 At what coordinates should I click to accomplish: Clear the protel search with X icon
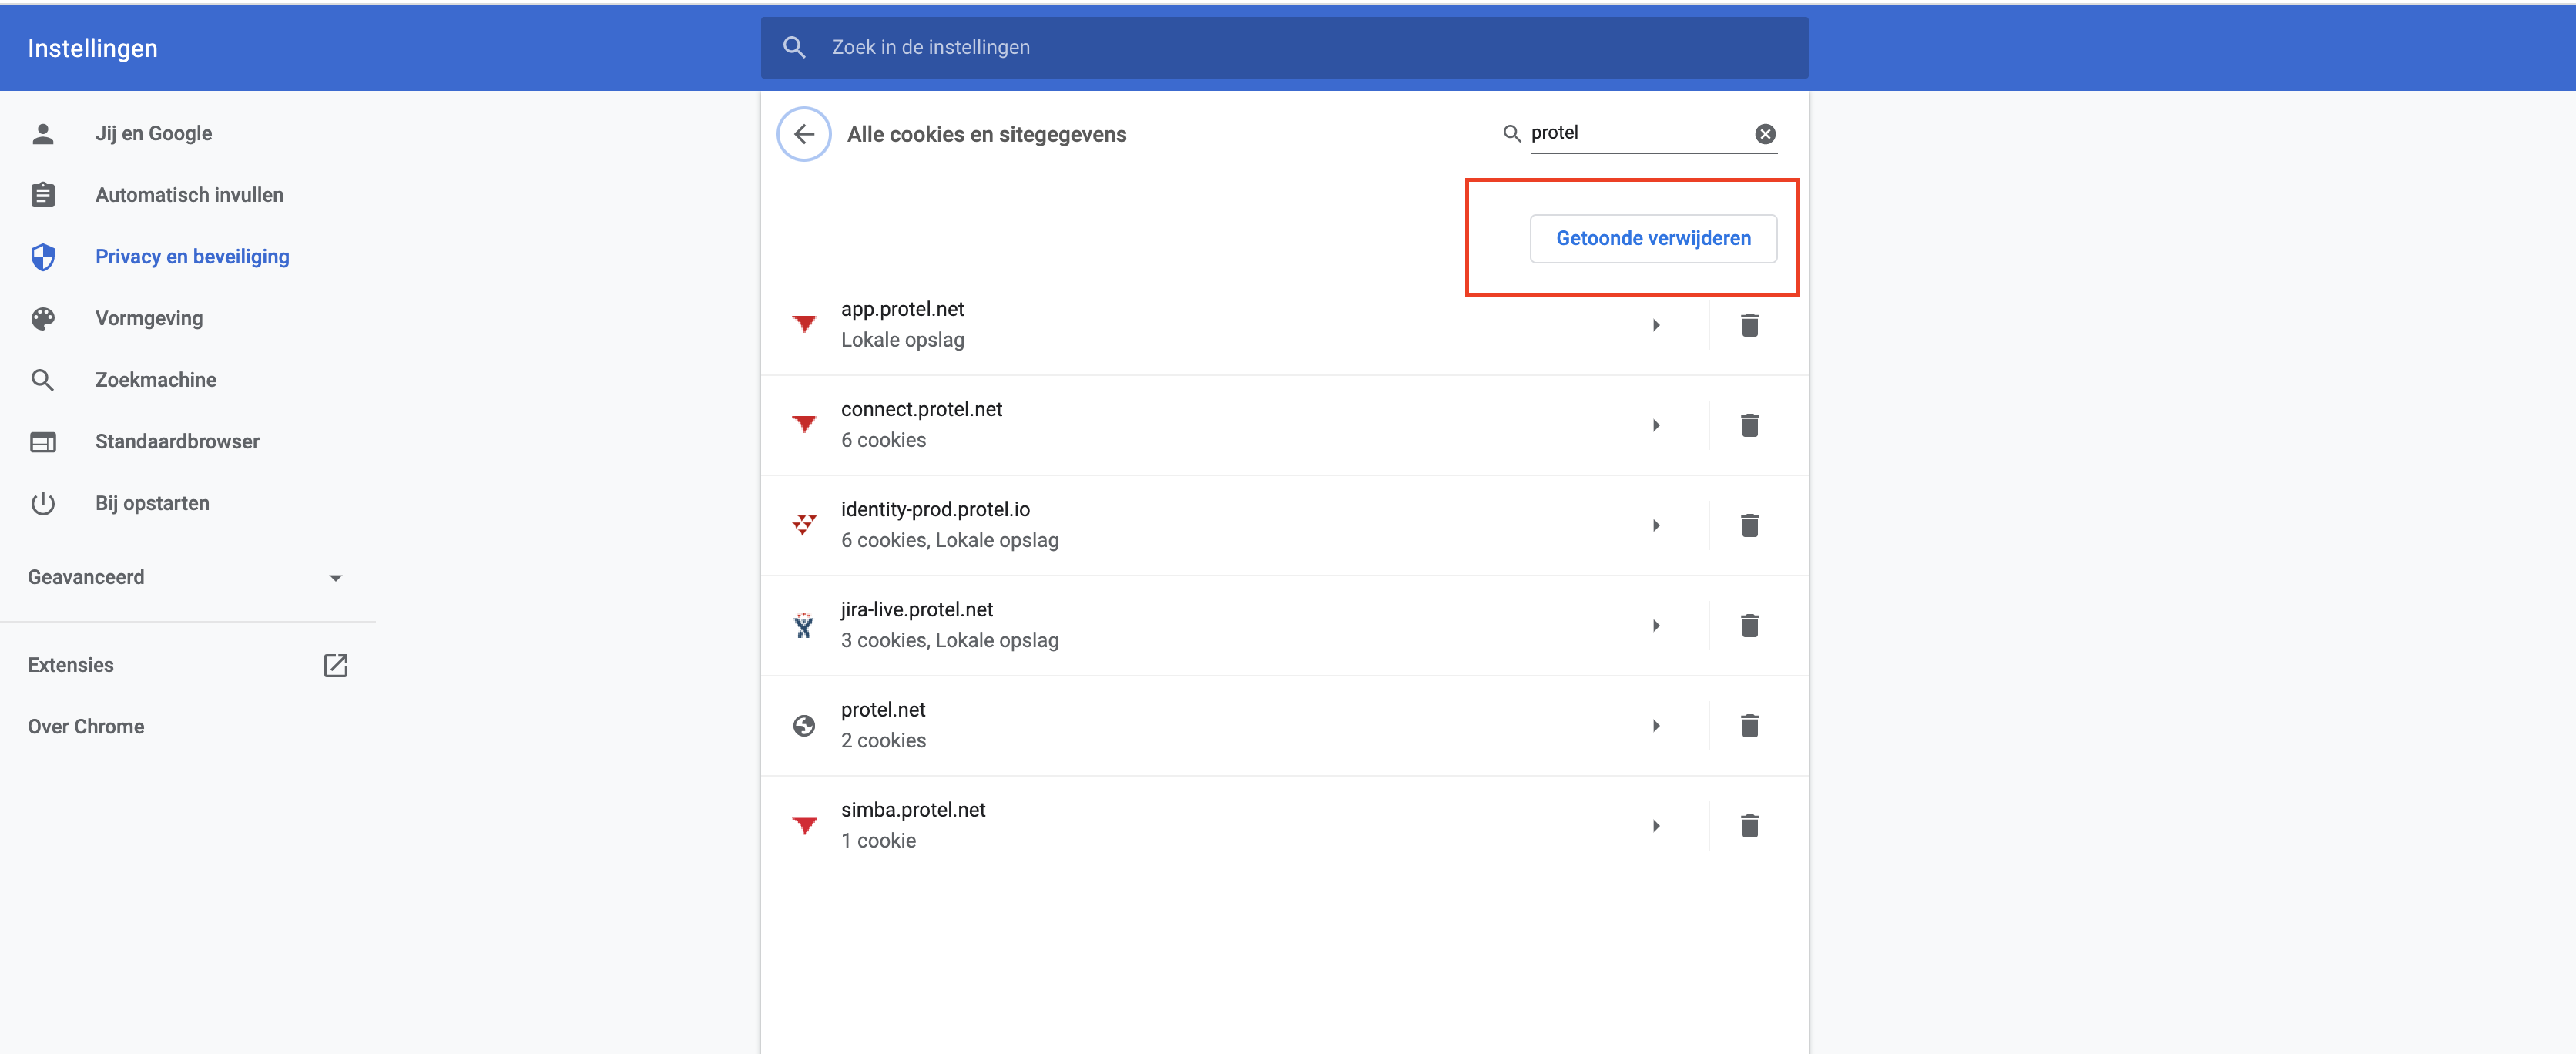pyautogui.click(x=1765, y=134)
